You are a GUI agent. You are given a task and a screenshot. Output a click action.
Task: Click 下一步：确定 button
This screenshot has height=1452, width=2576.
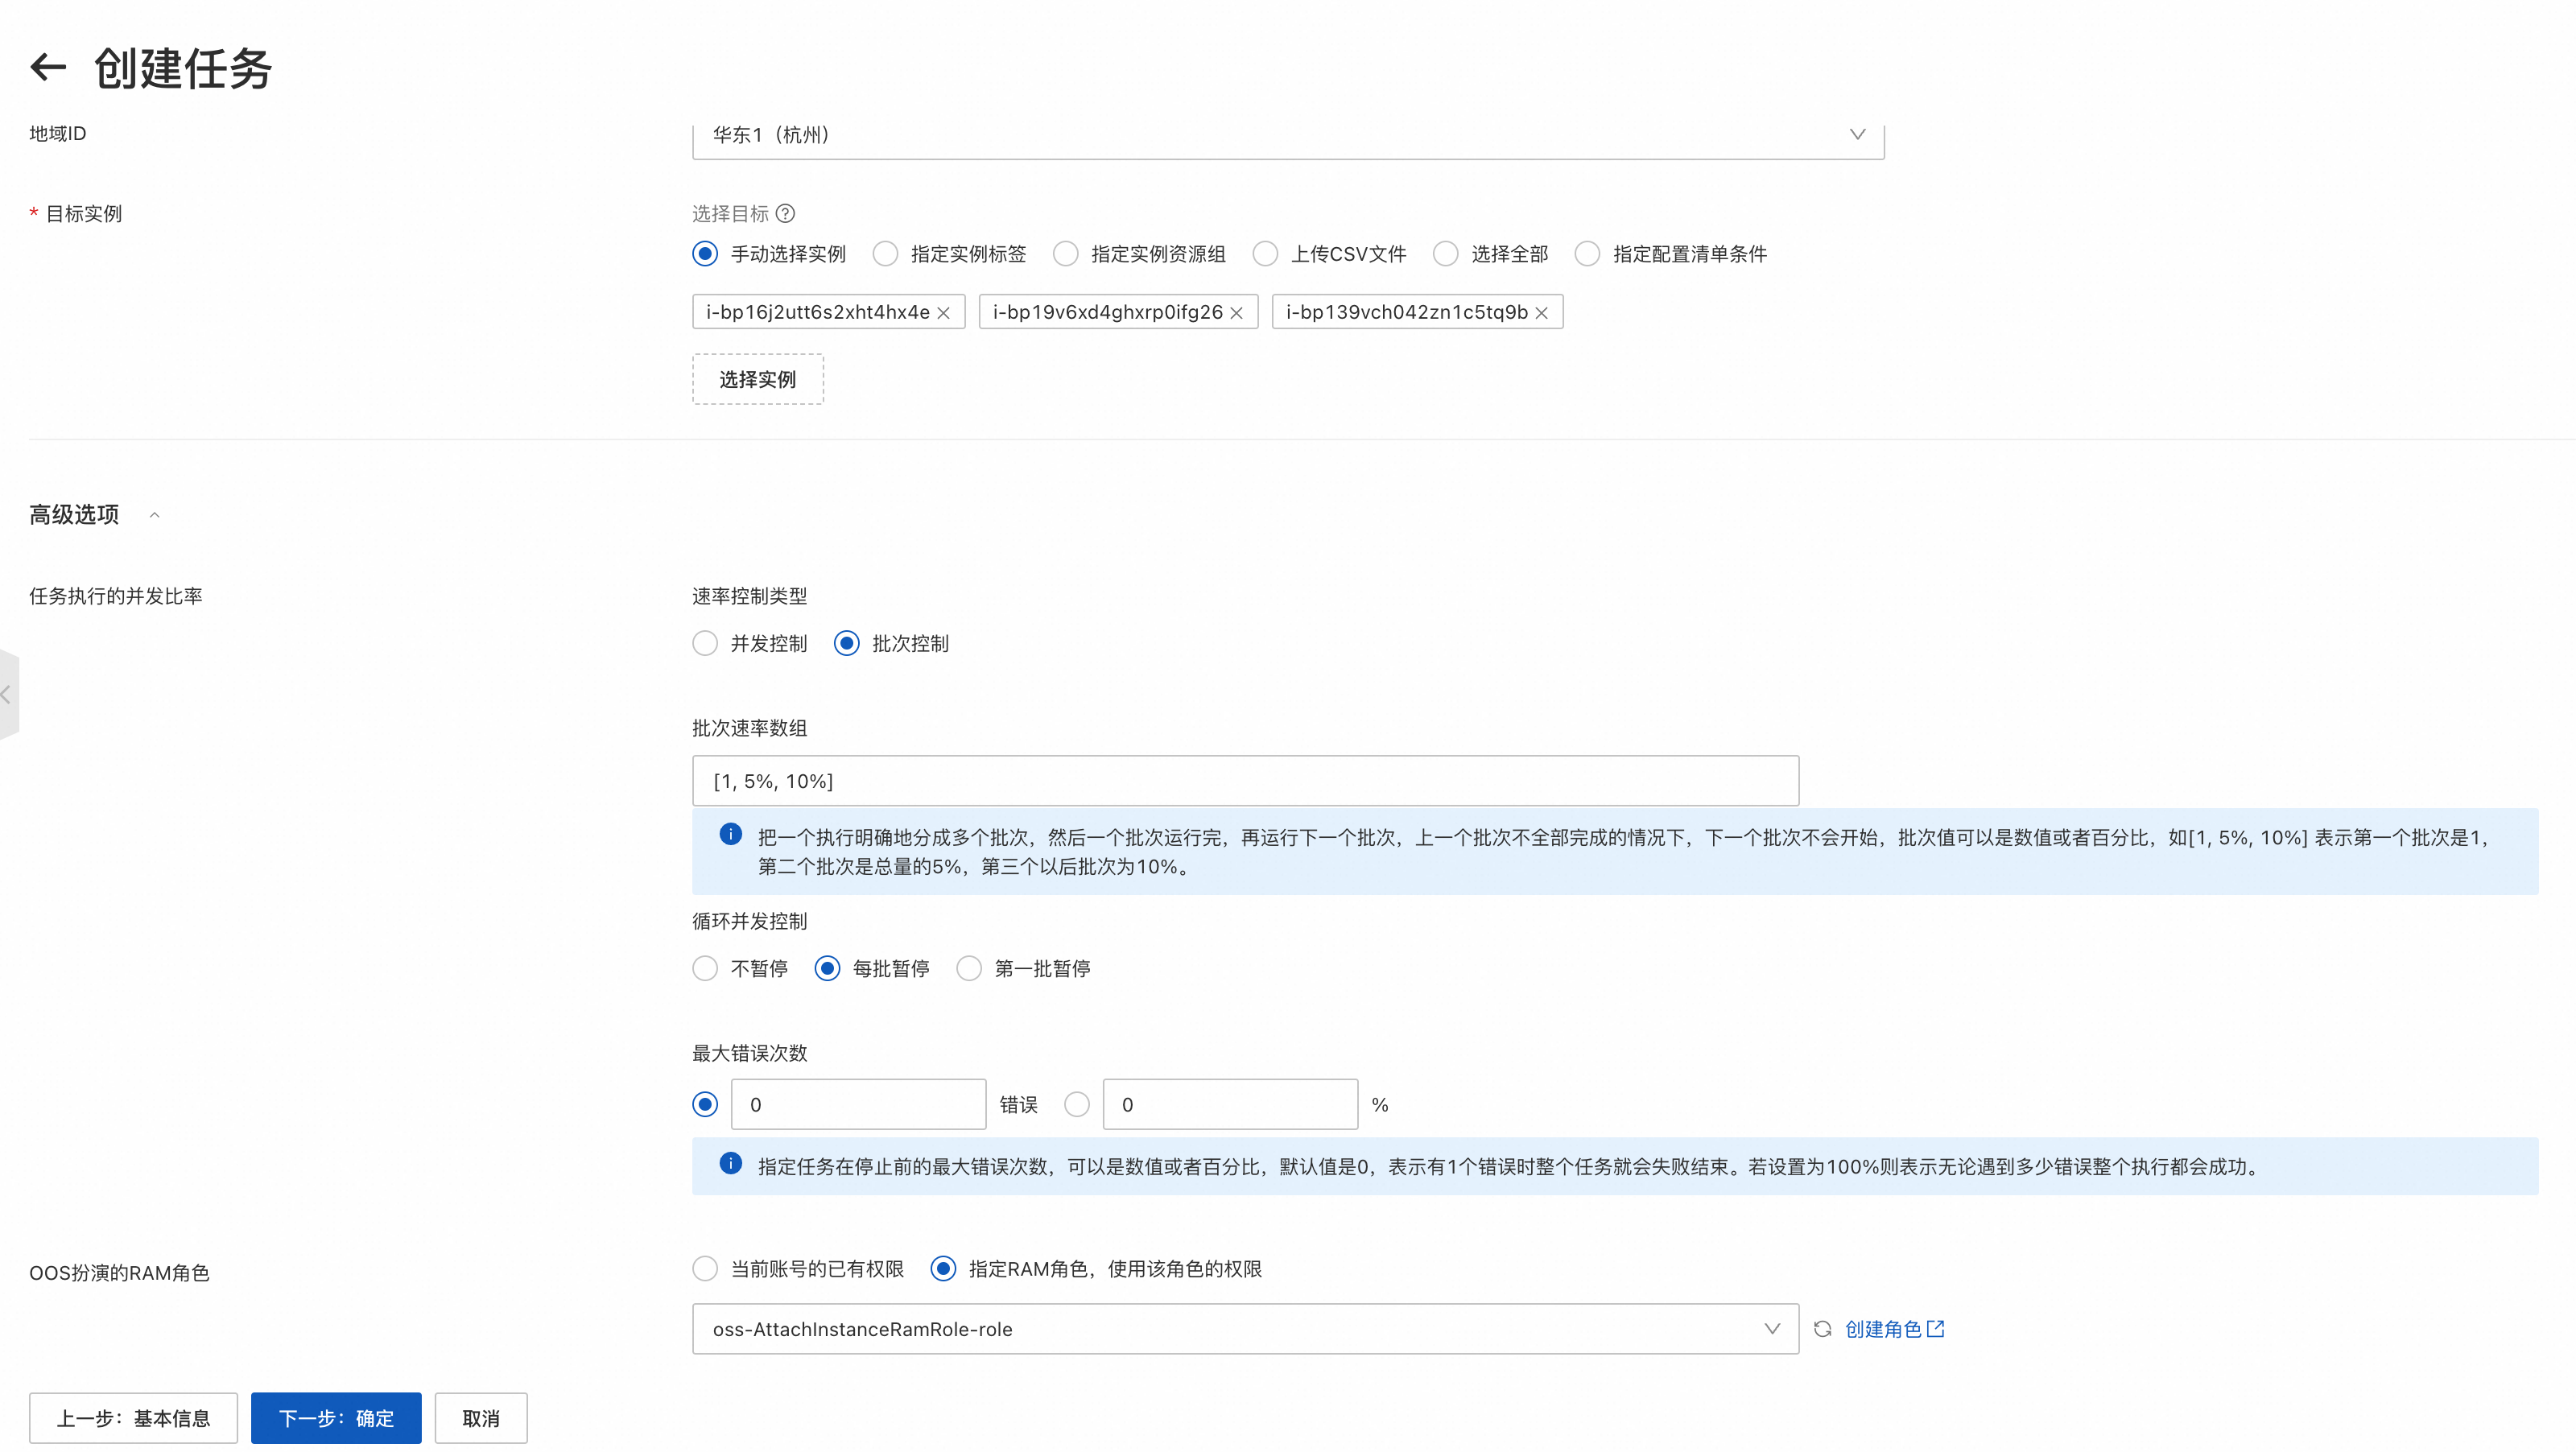click(x=336, y=1418)
